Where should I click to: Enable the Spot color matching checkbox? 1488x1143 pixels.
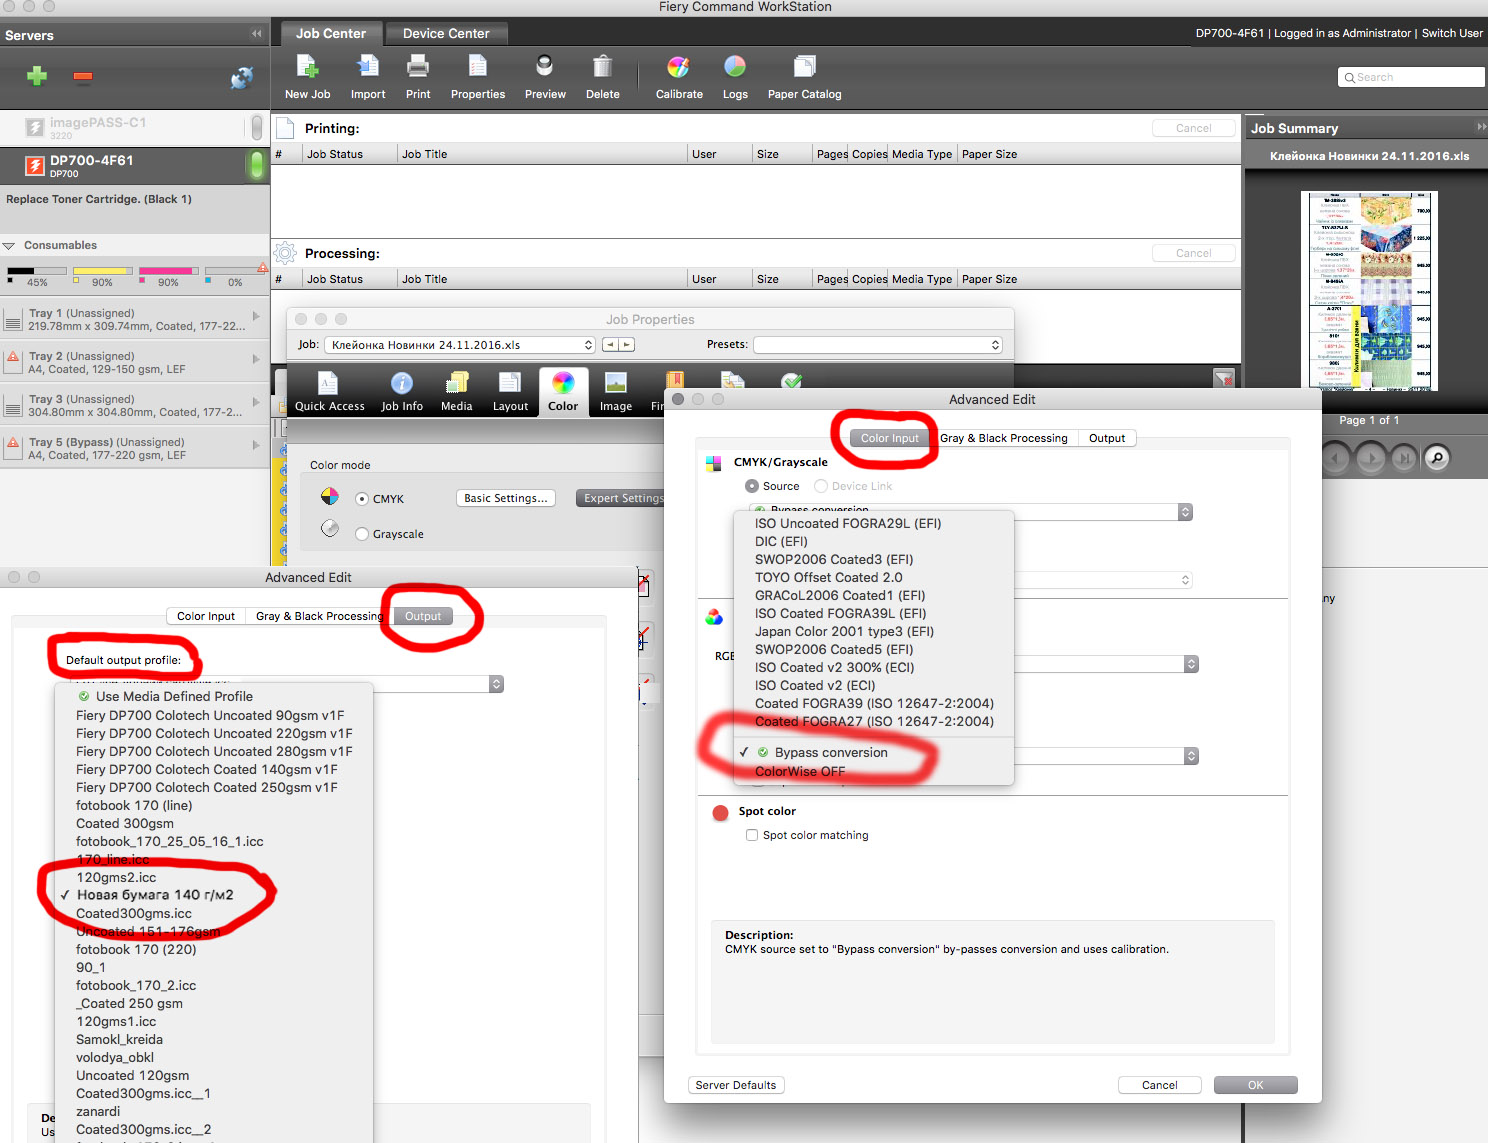(x=752, y=835)
